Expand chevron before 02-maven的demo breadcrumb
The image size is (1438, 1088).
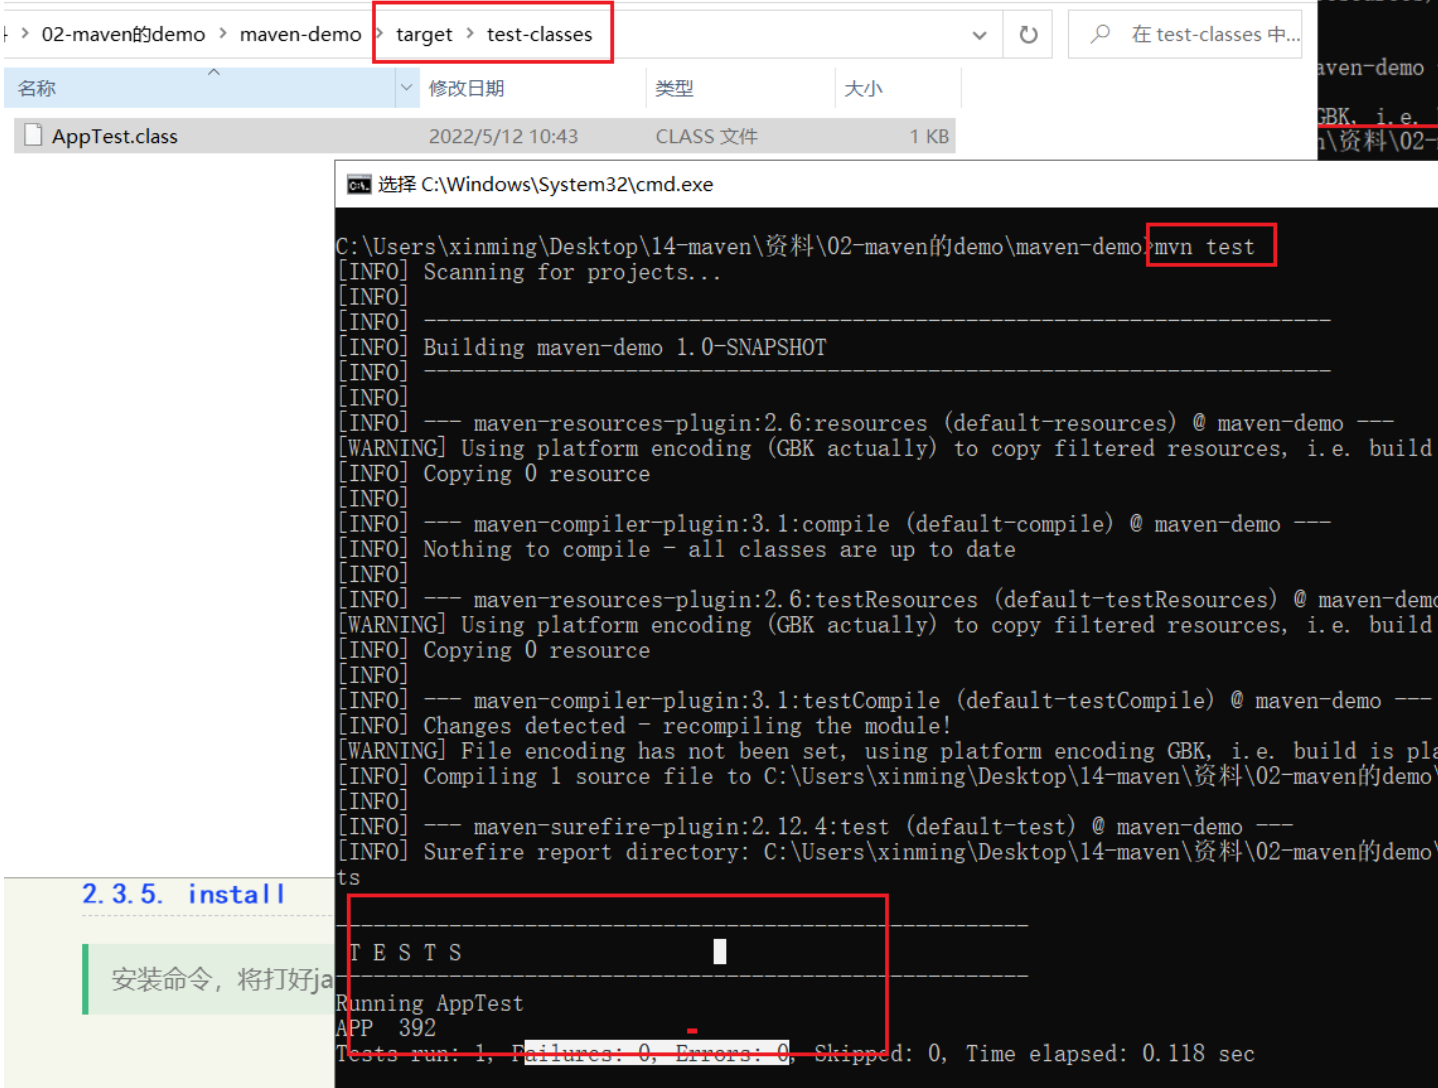tap(25, 34)
